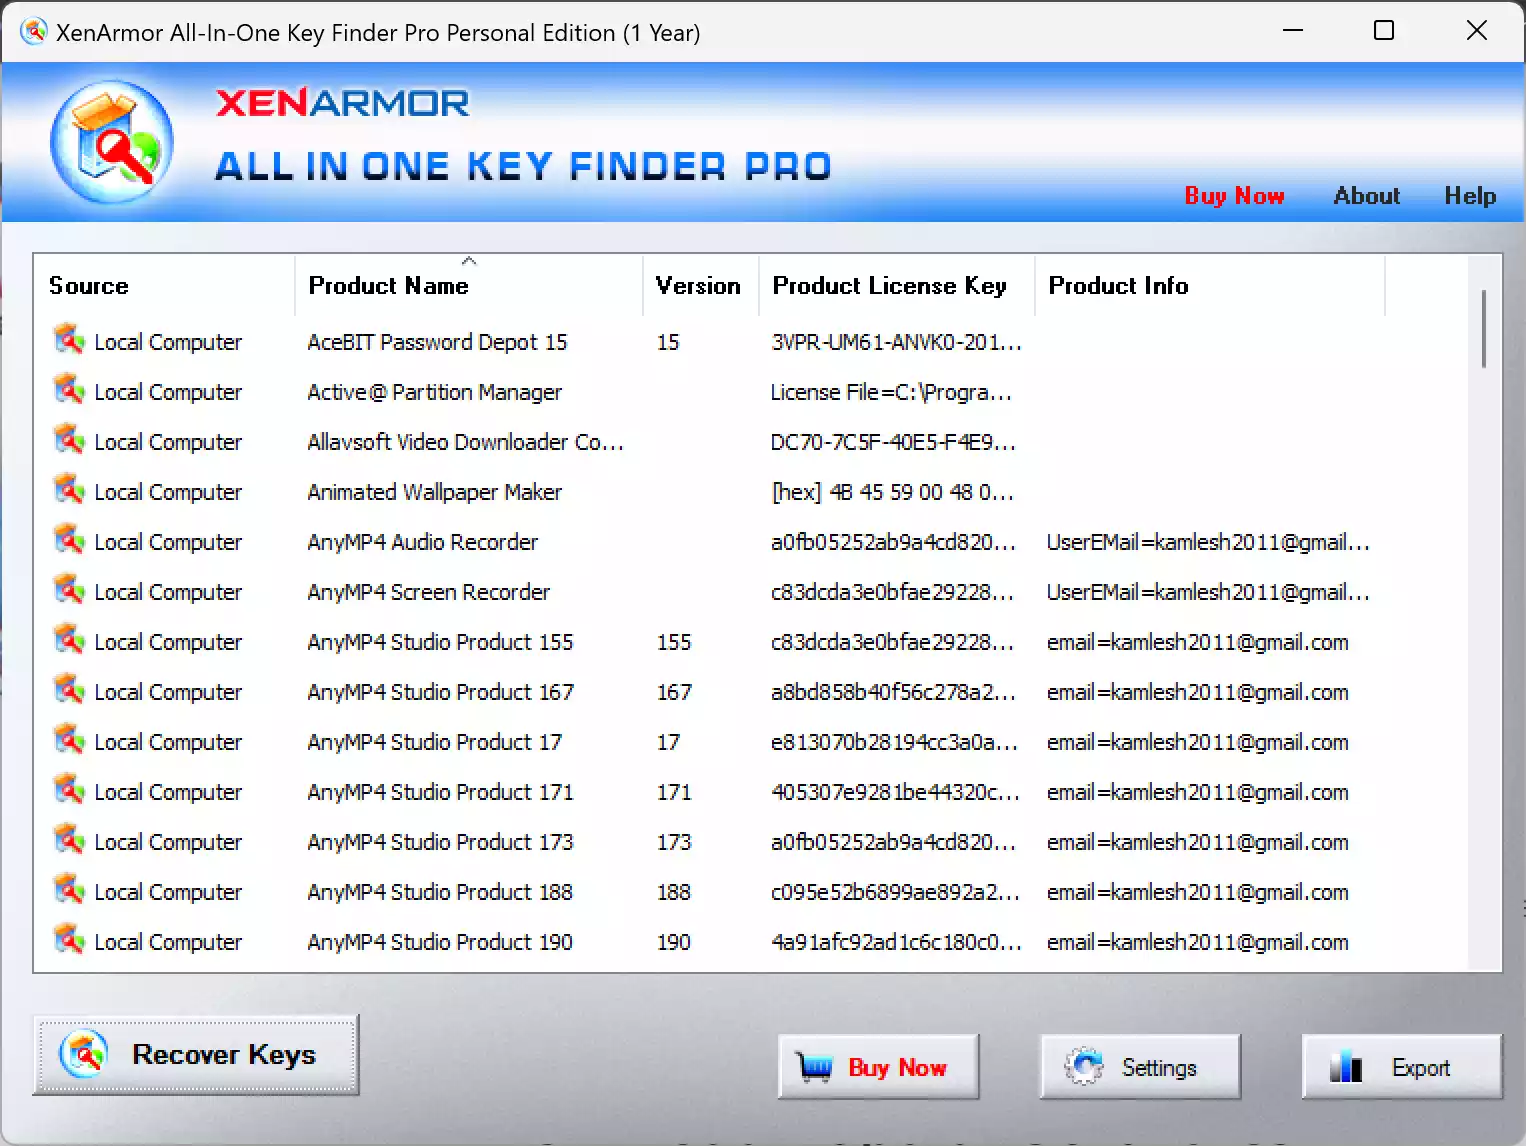
Task: Click license key 405307e9281be44320c...
Action: pos(896,792)
